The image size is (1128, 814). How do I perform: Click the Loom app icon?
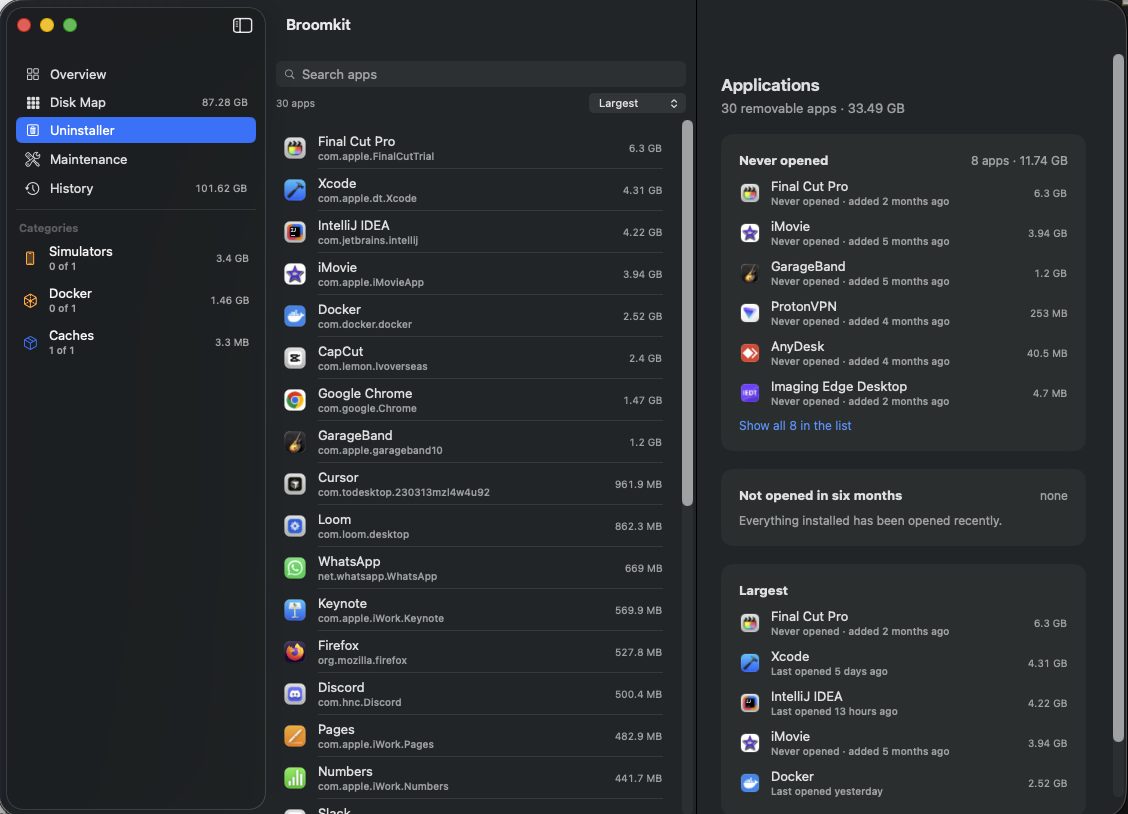click(x=295, y=526)
